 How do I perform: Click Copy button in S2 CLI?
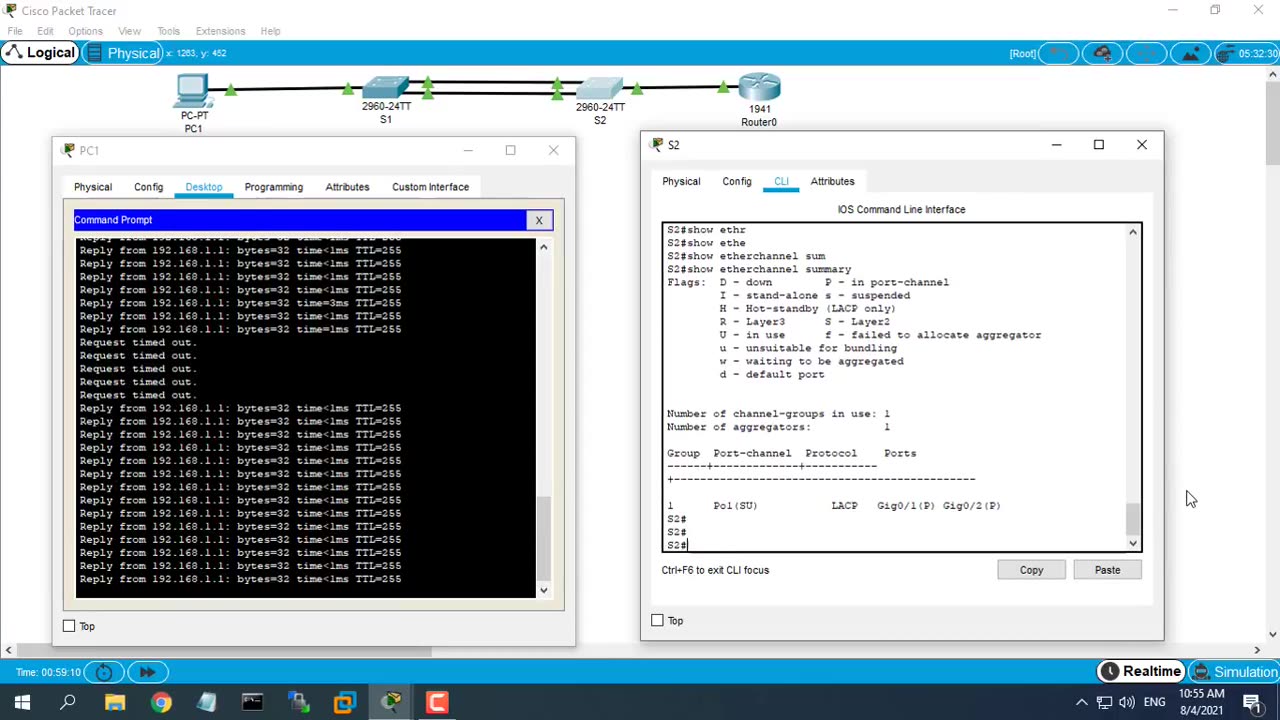tap(1031, 570)
